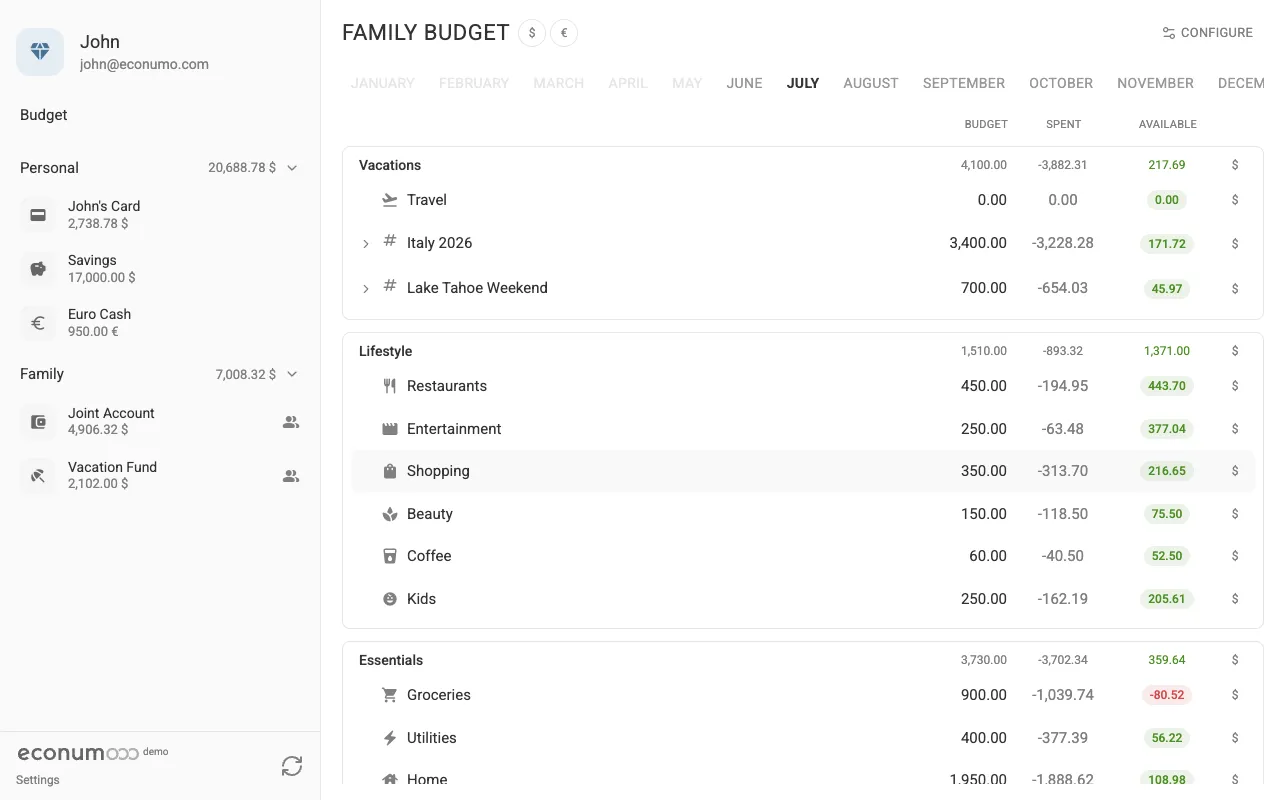Viewport: 1280px width, 800px height.
Task: Click the Travel airplane icon
Action: click(x=390, y=200)
